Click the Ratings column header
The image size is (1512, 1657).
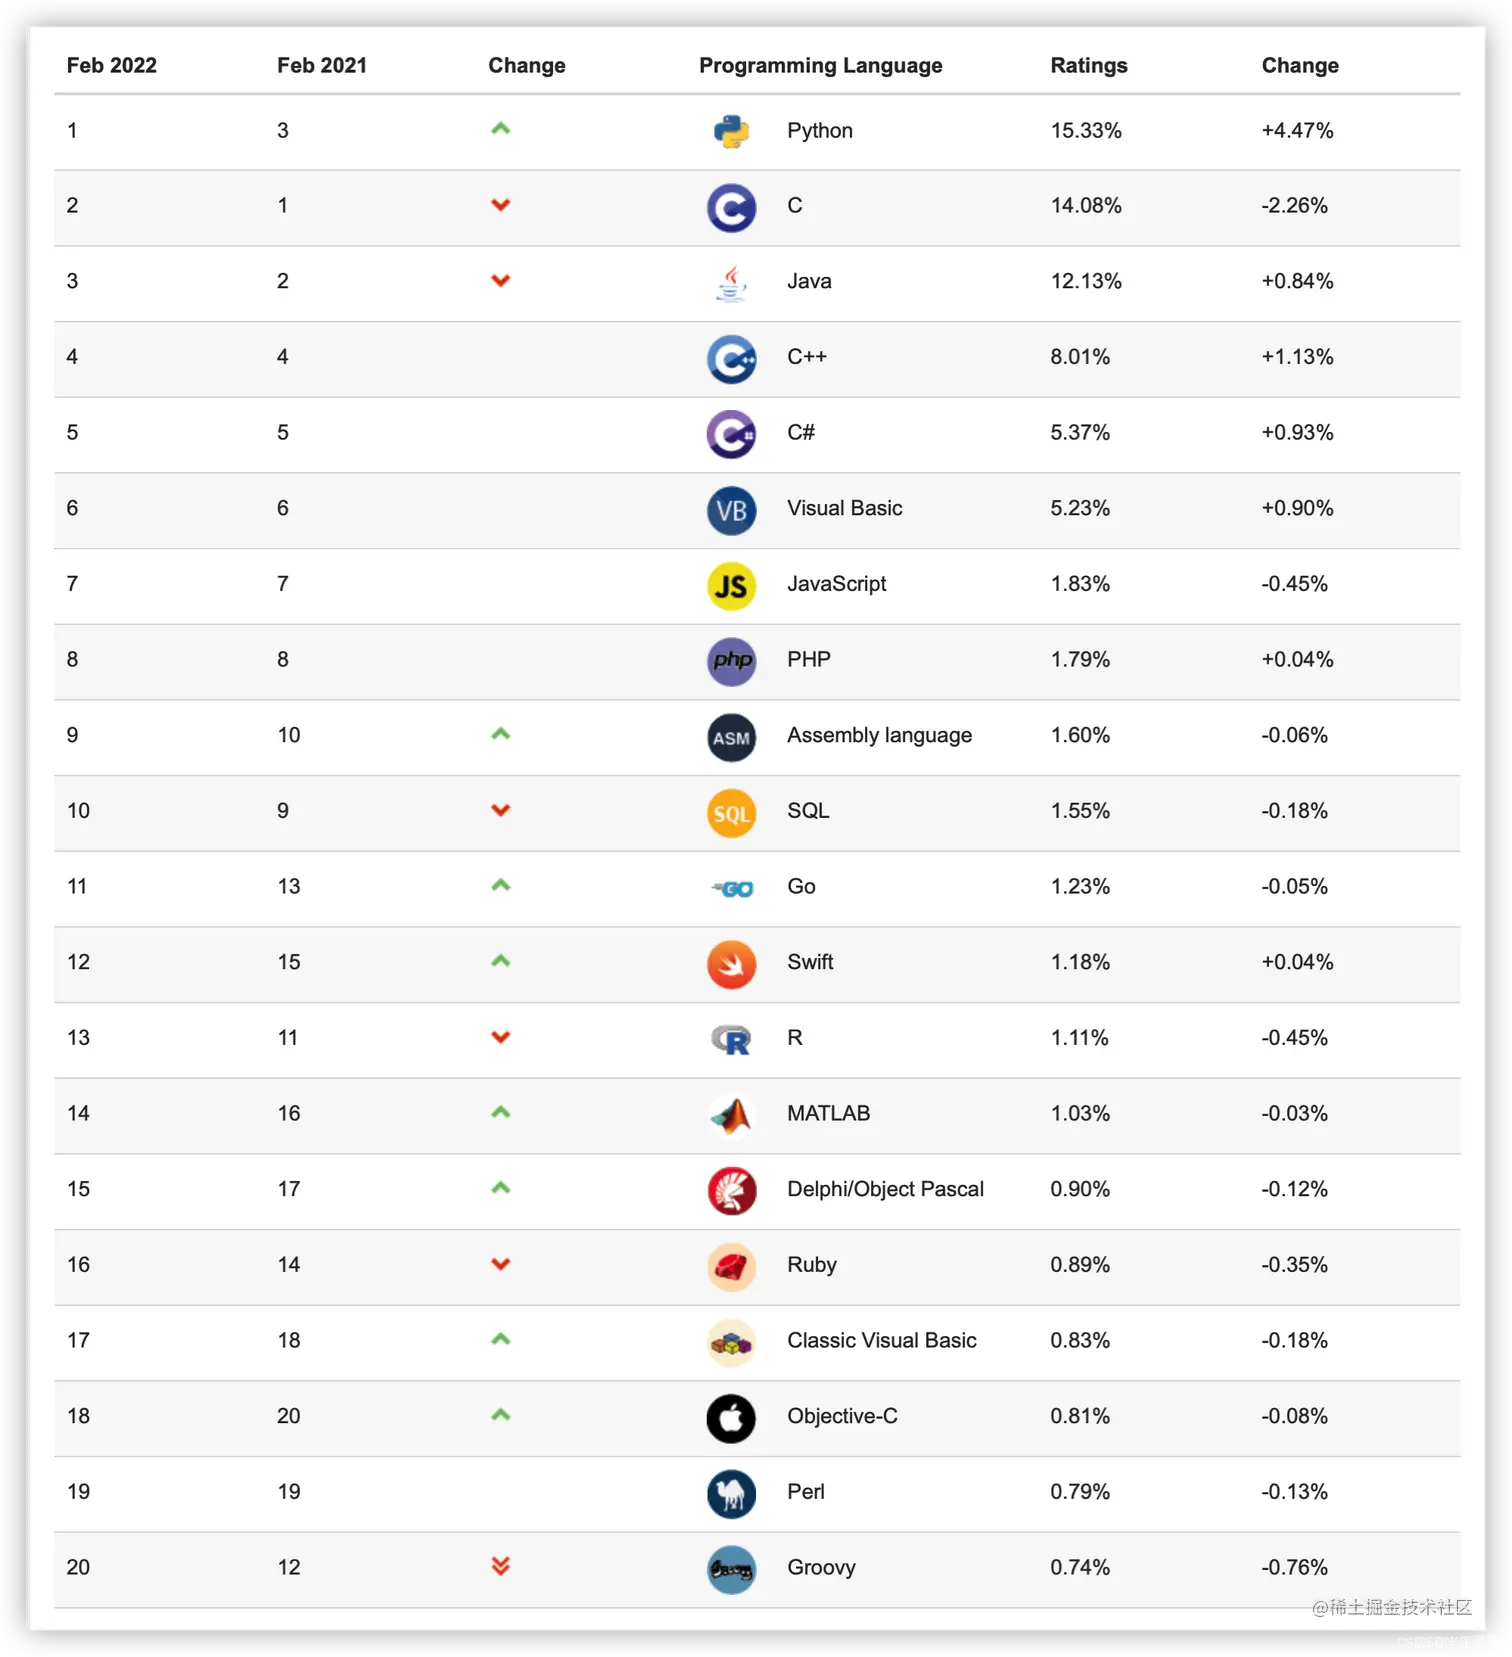1088,66
